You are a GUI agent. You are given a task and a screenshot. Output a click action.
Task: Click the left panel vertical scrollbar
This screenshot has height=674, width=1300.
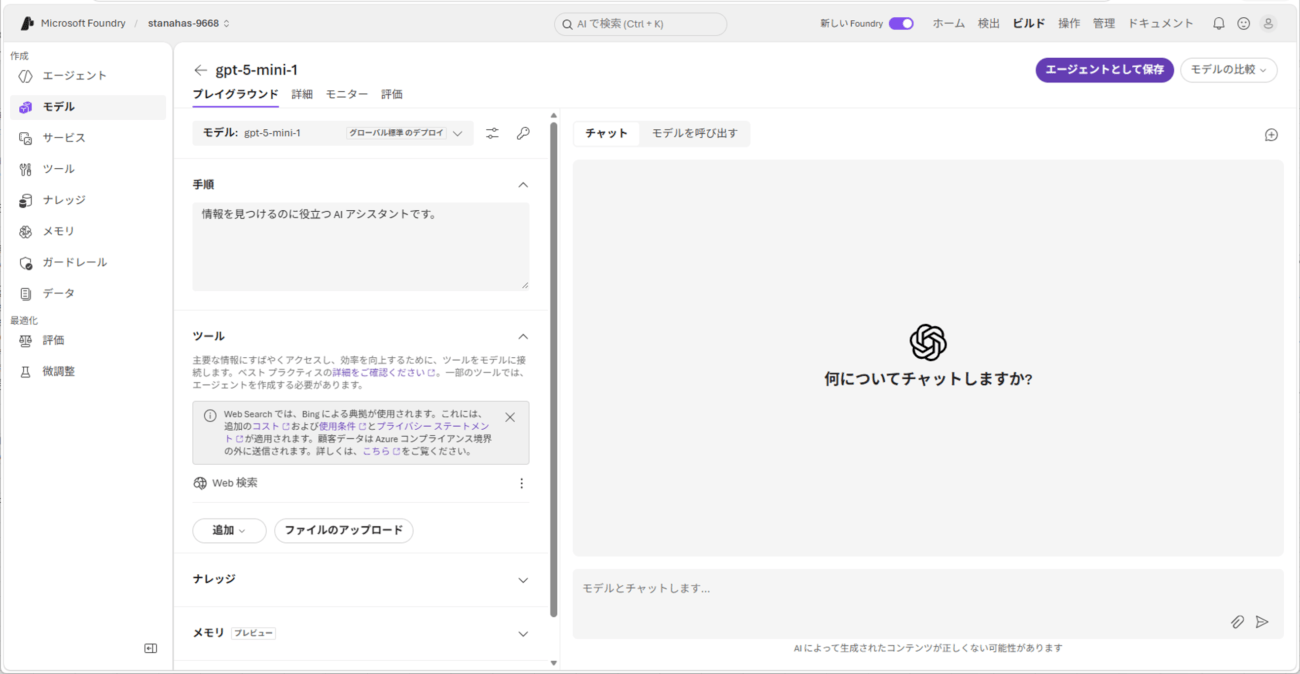tap(554, 370)
